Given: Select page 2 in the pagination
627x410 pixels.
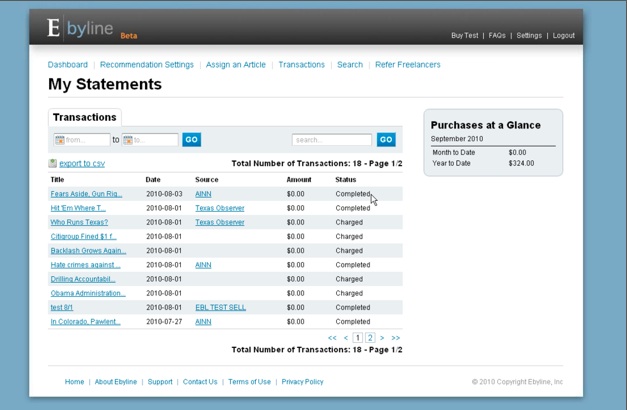Looking at the screenshot, I should tap(370, 338).
